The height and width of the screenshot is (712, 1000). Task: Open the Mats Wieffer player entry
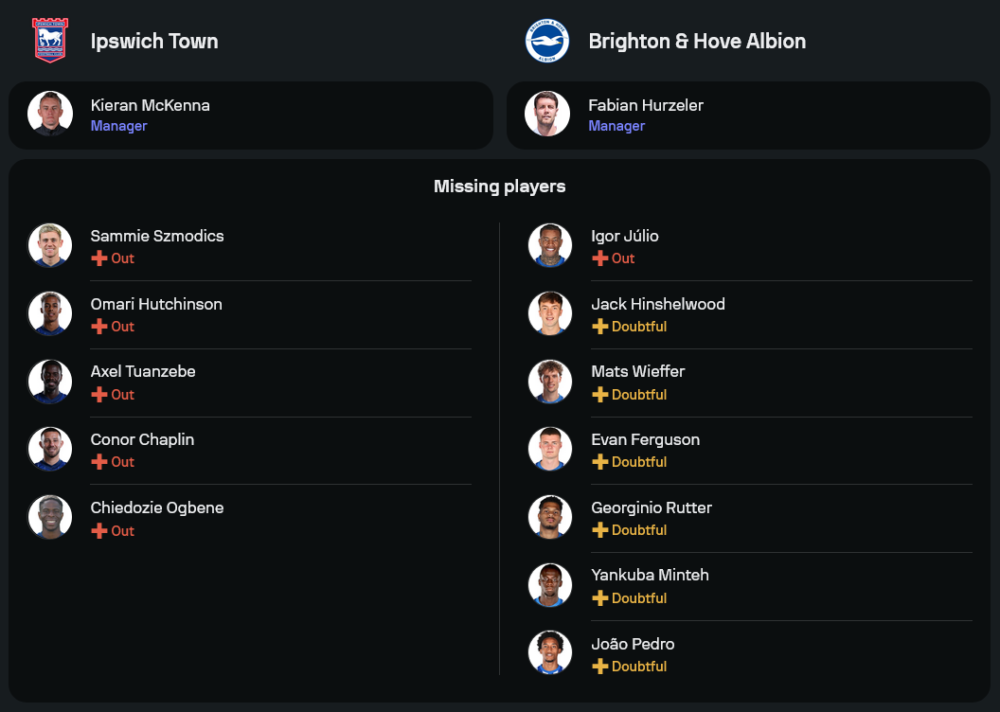click(x=638, y=371)
